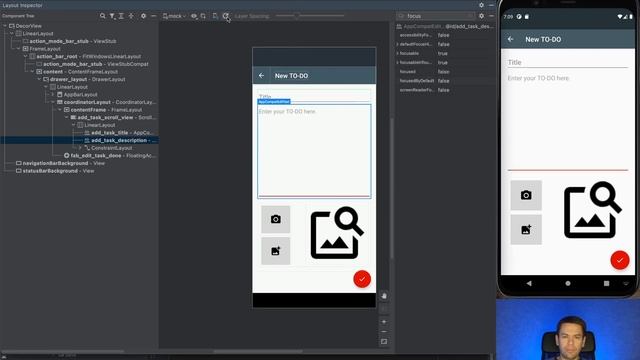Click red checkmark FAB in inspector preview
Image resolution: width=640 pixels, height=360 pixels.
tap(362, 279)
